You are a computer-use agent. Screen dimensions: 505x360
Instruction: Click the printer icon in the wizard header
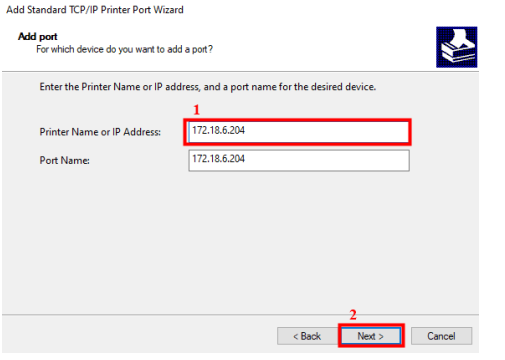click(x=456, y=47)
